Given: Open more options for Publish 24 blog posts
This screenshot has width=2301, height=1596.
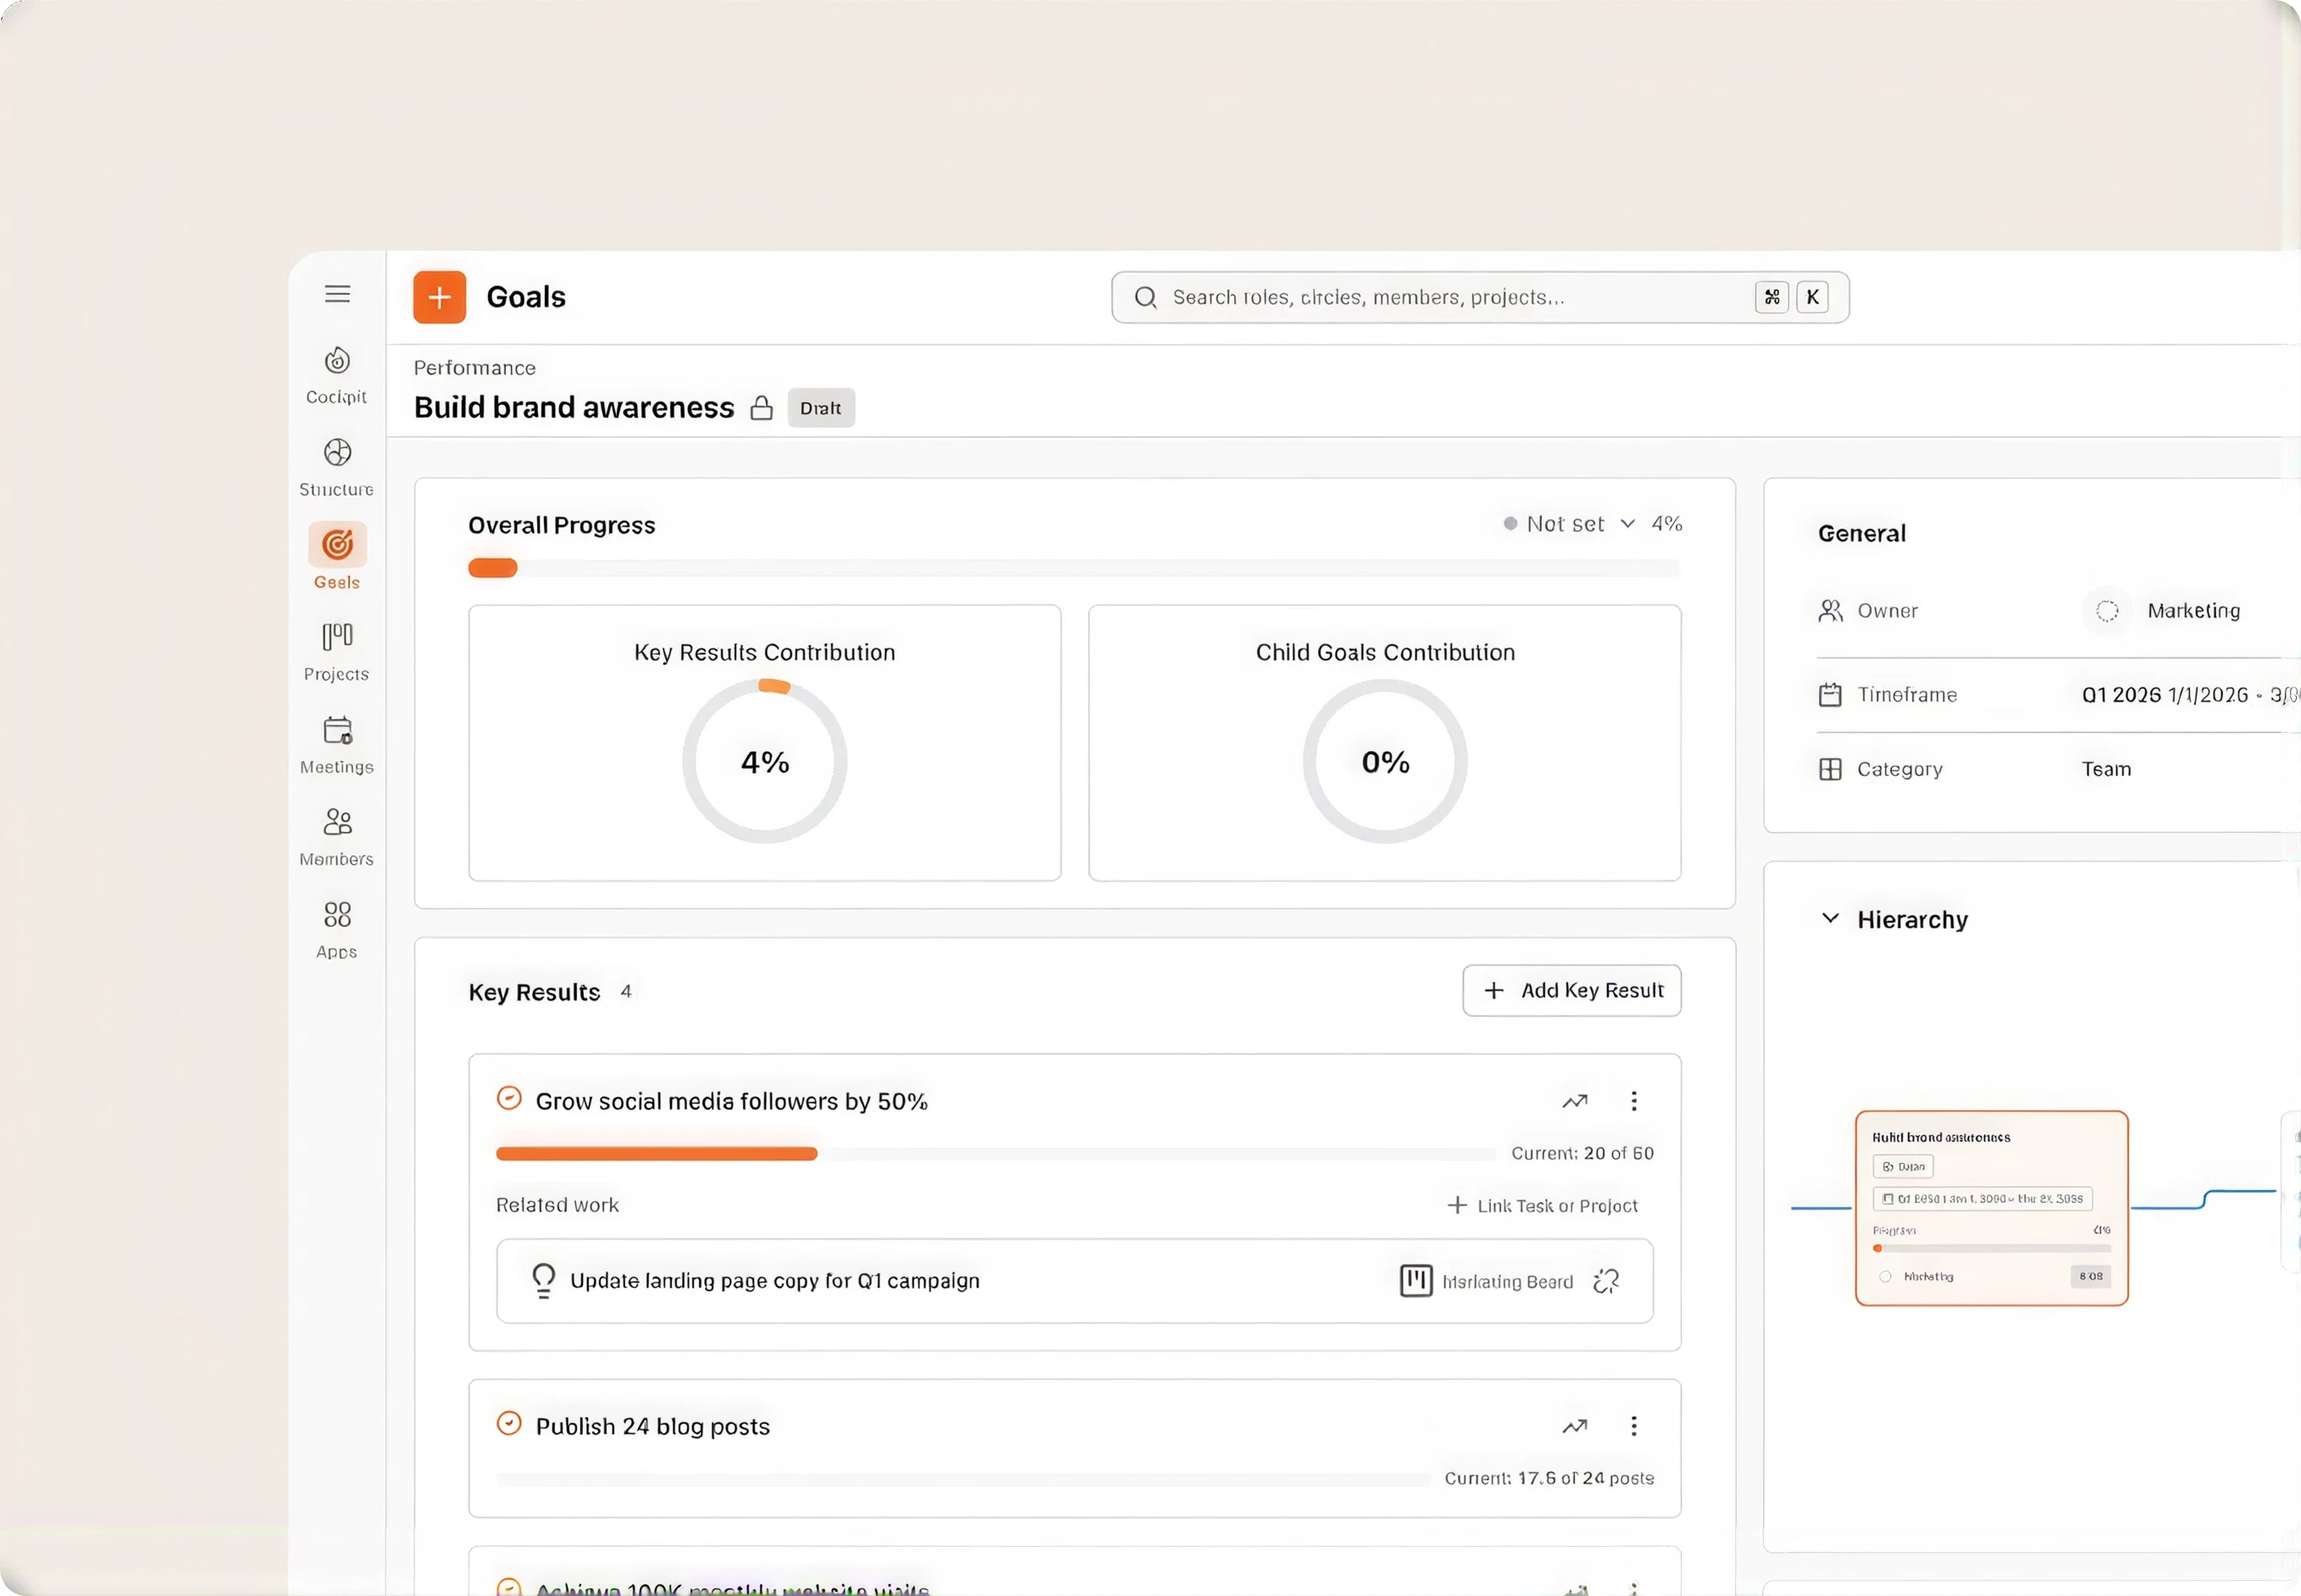Looking at the screenshot, I should click(x=1634, y=1426).
